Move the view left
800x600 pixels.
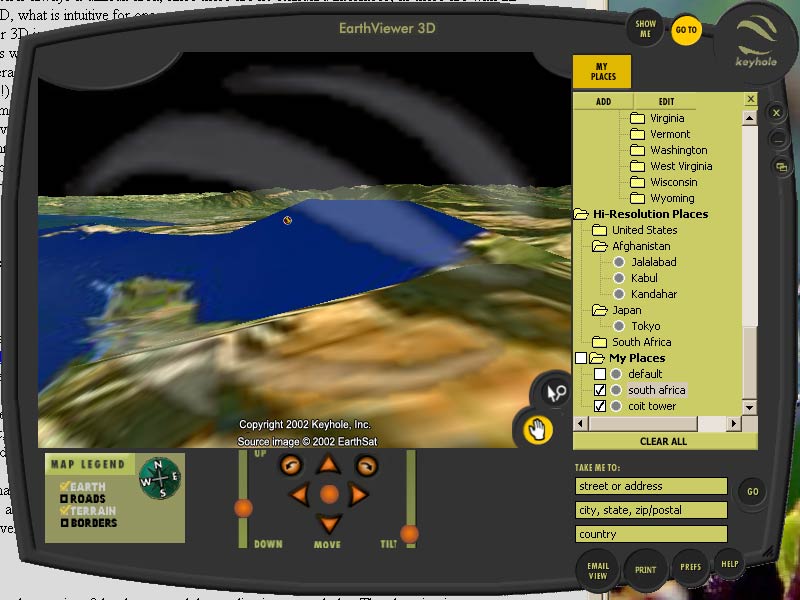point(299,494)
